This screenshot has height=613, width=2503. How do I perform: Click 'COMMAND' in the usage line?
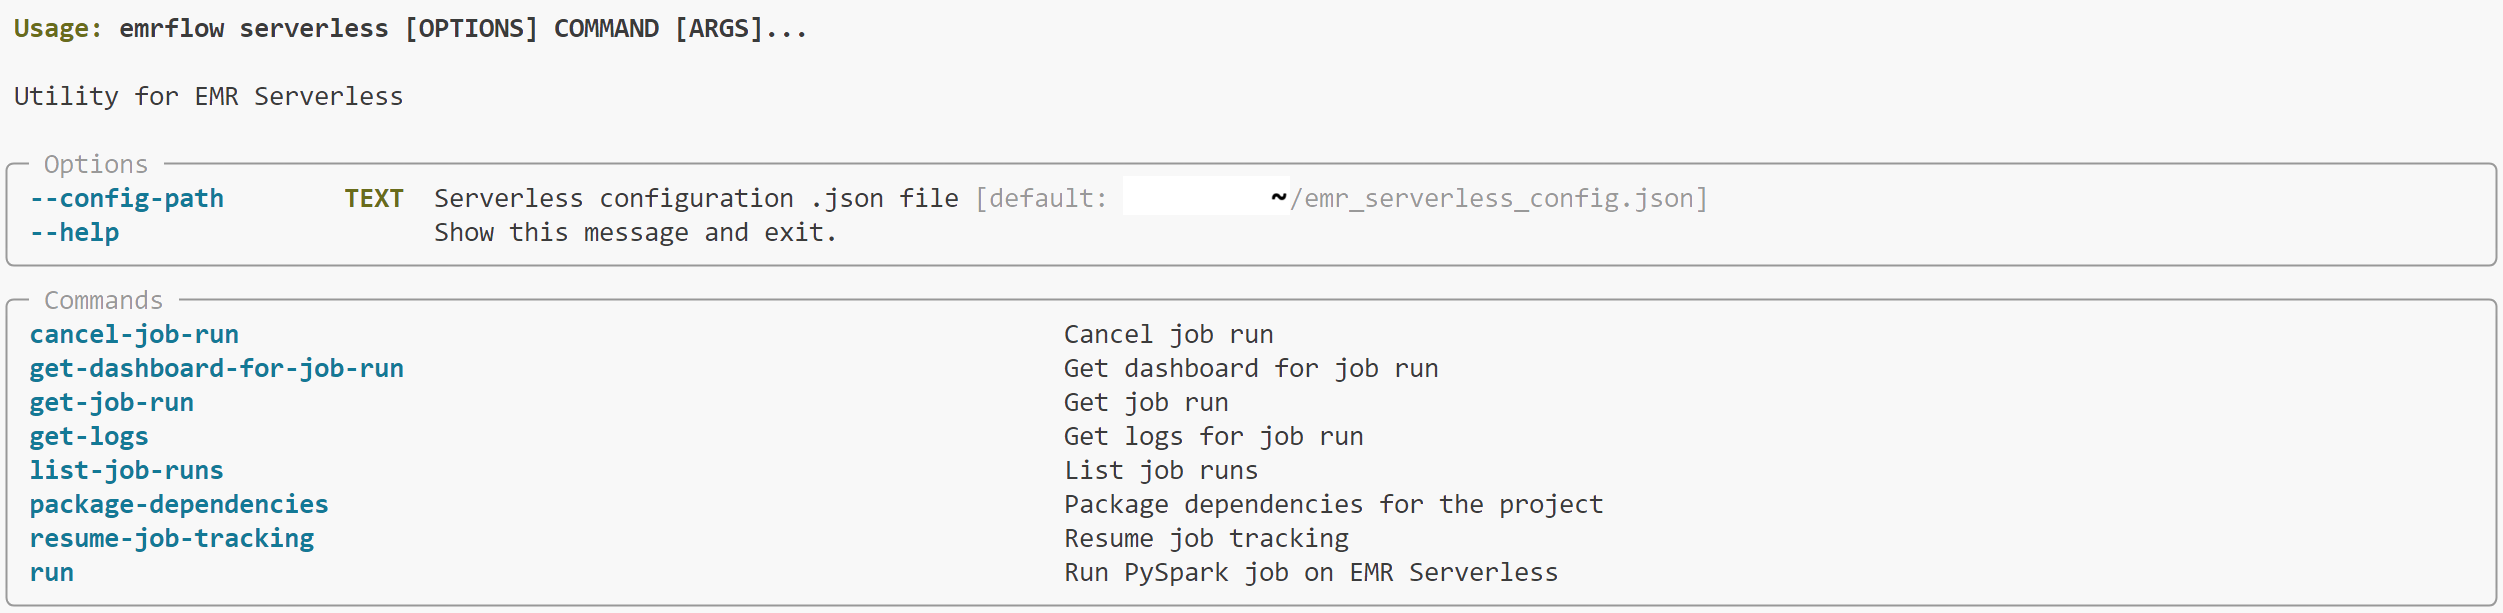(x=606, y=29)
